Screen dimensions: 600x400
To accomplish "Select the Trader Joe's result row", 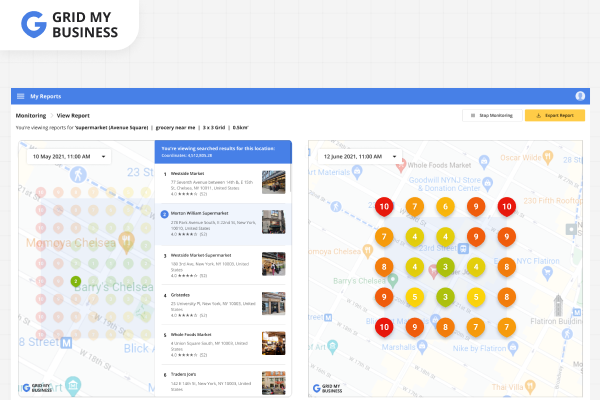I will click(x=223, y=381).
